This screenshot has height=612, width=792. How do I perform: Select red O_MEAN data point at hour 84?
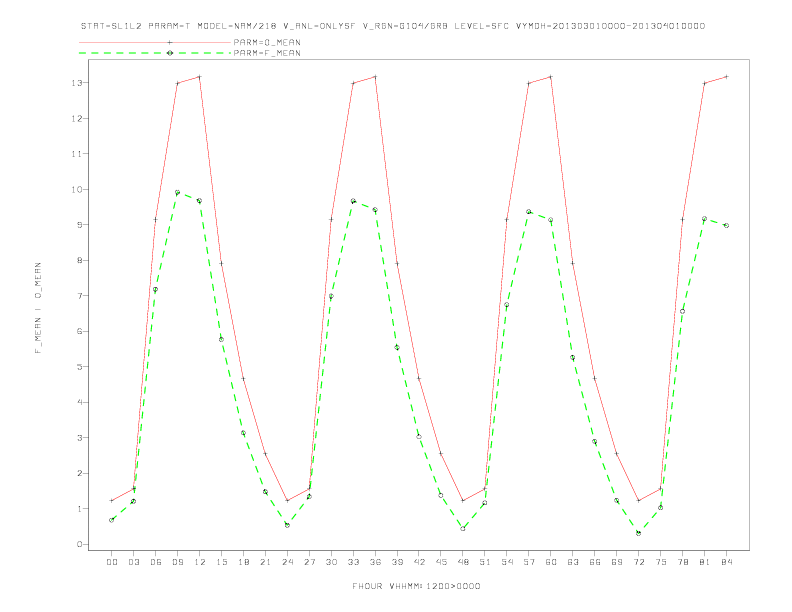[726, 77]
